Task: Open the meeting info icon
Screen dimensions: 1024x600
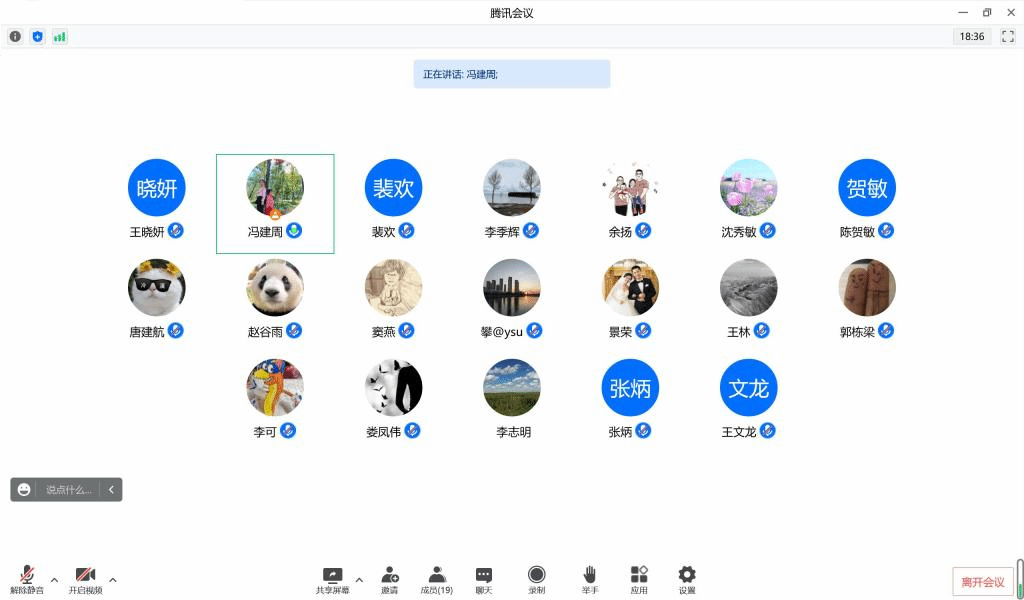Action: pyautogui.click(x=15, y=37)
